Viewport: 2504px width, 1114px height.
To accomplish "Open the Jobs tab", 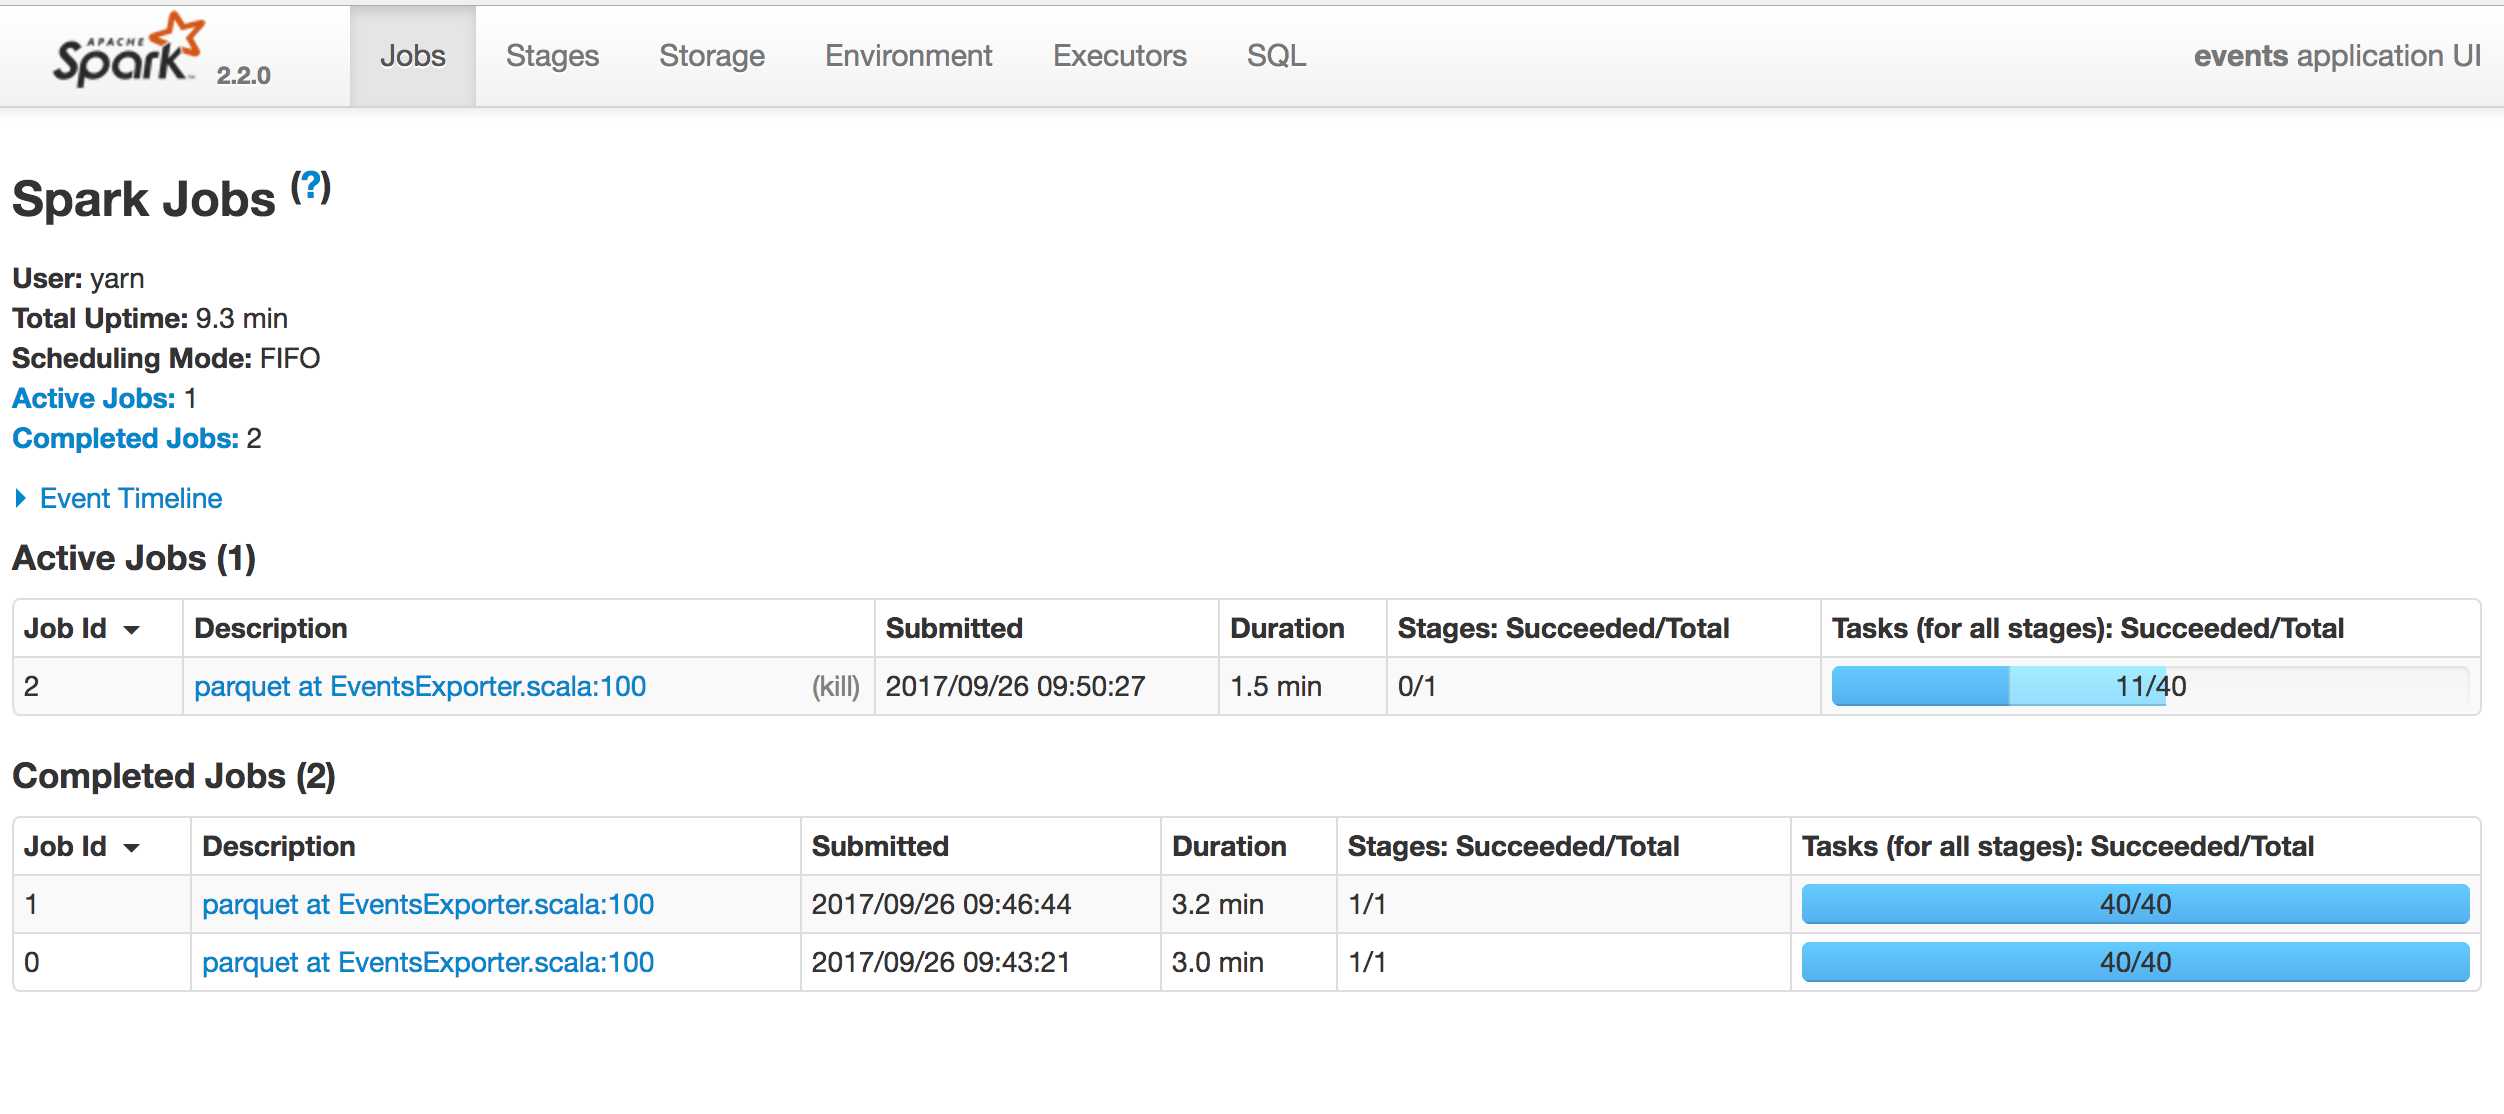I will [412, 56].
